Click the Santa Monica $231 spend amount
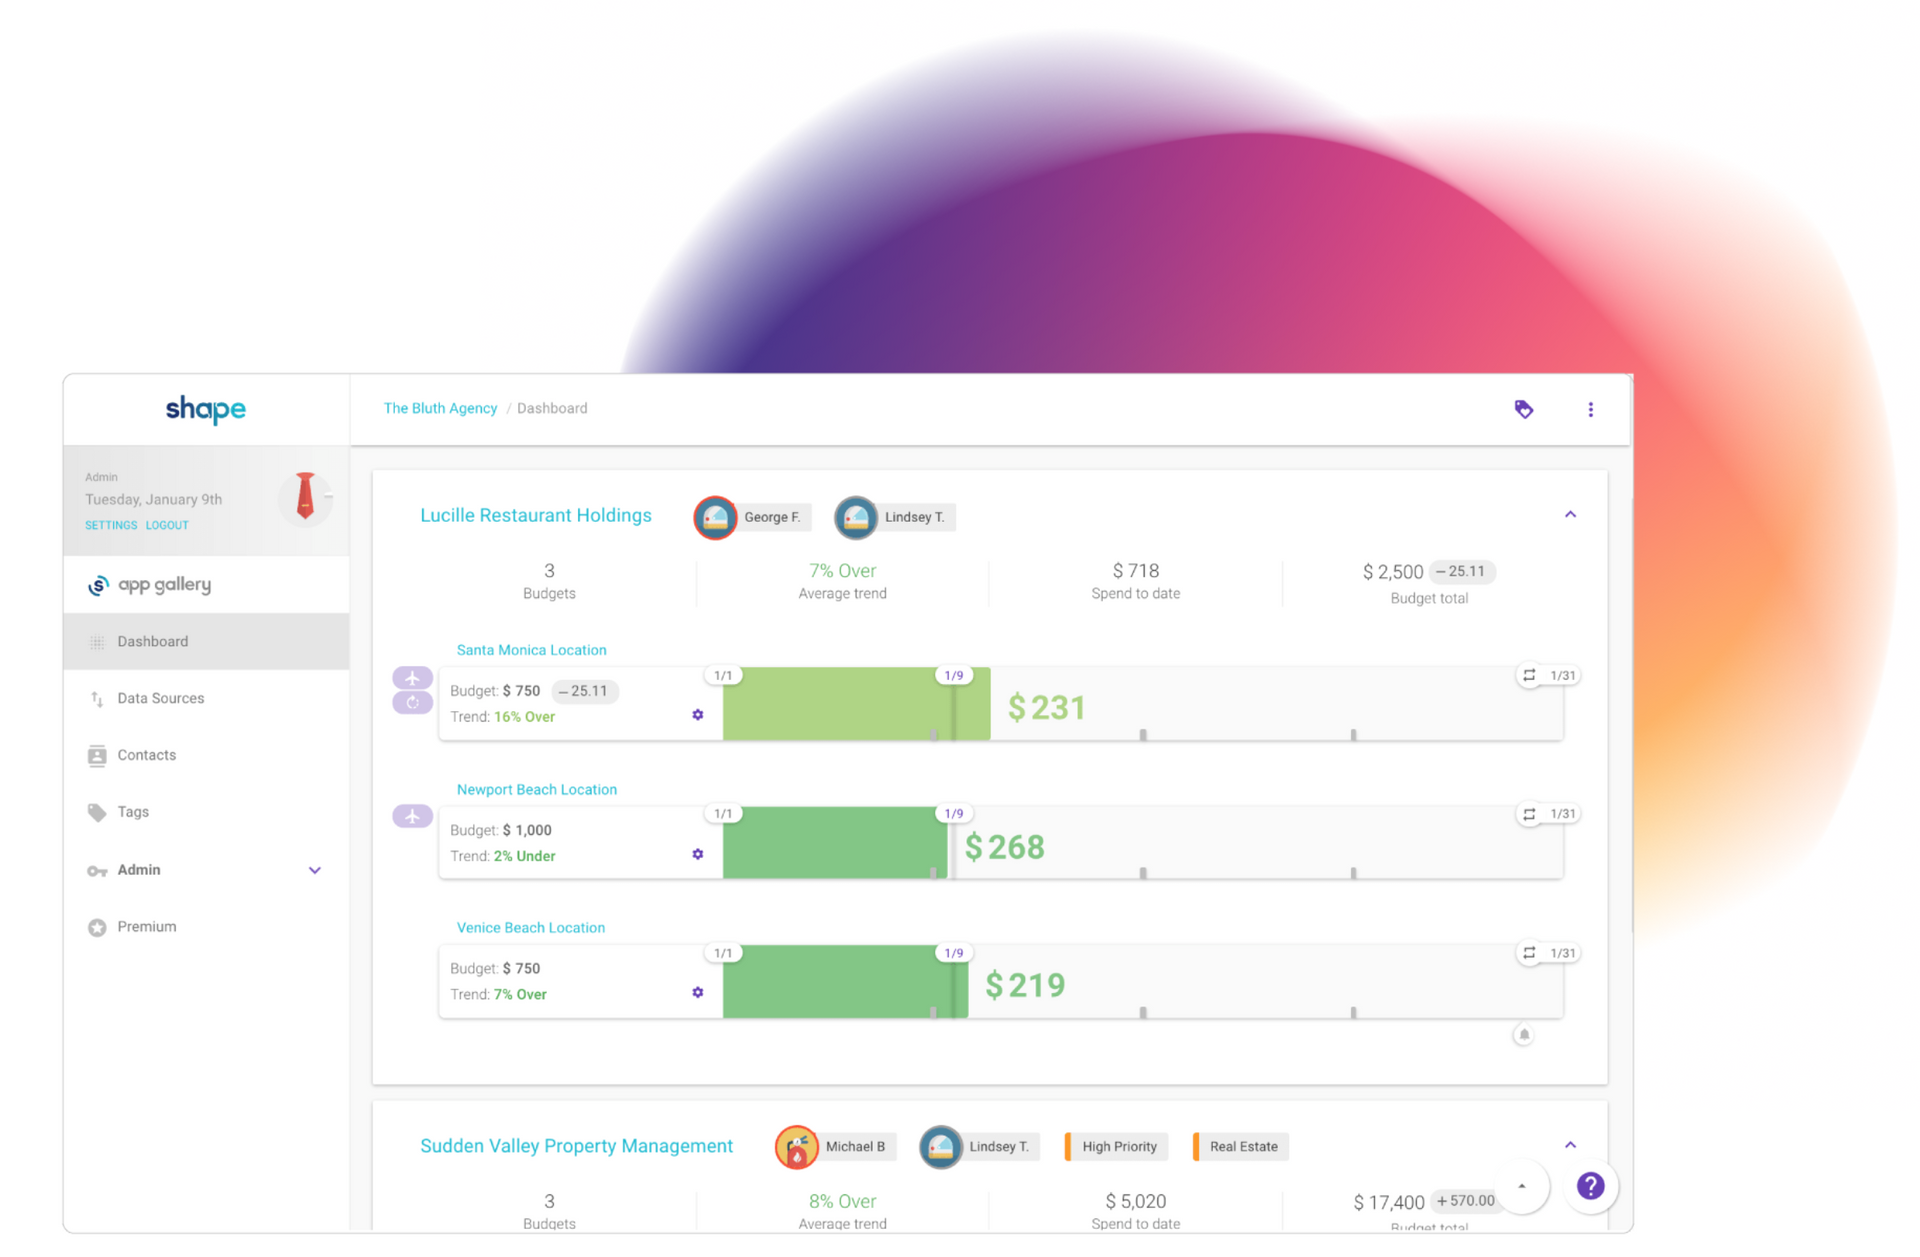This screenshot has width=1920, height=1257. click(x=1046, y=708)
